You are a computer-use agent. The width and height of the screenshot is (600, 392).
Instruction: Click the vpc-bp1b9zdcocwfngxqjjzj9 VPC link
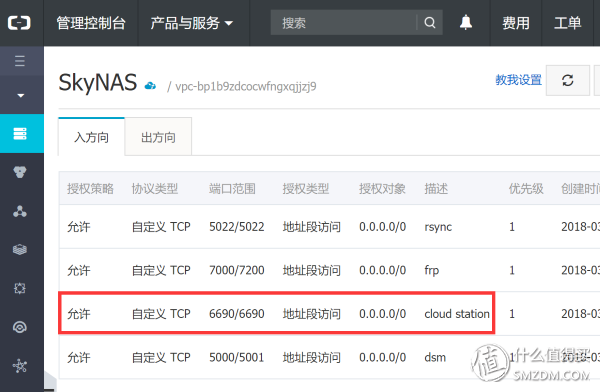(246, 87)
